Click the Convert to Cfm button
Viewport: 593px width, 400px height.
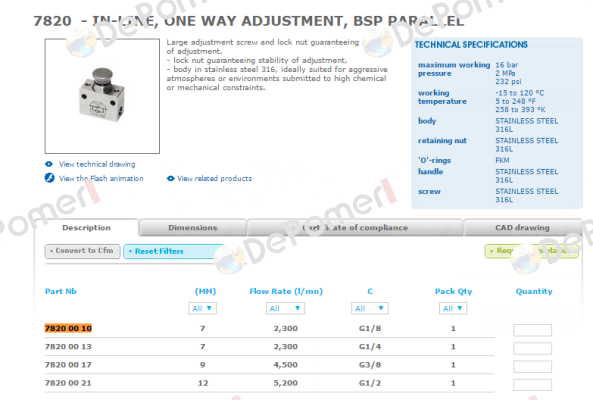pyautogui.click(x=82, y=251)
